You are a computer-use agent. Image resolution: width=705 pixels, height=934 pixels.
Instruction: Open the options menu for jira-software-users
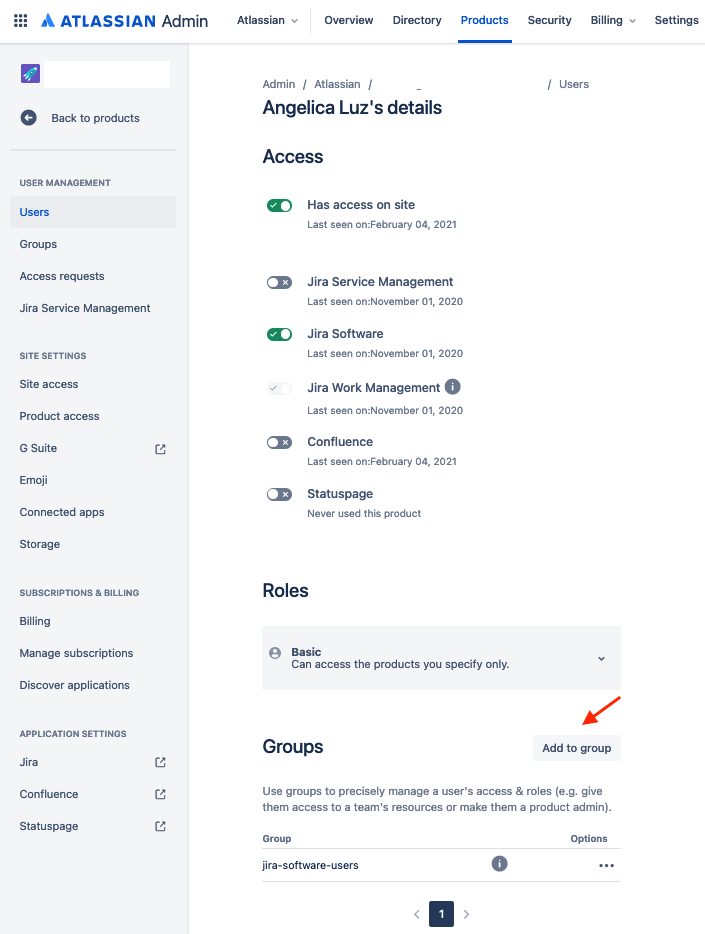[606, 864]
